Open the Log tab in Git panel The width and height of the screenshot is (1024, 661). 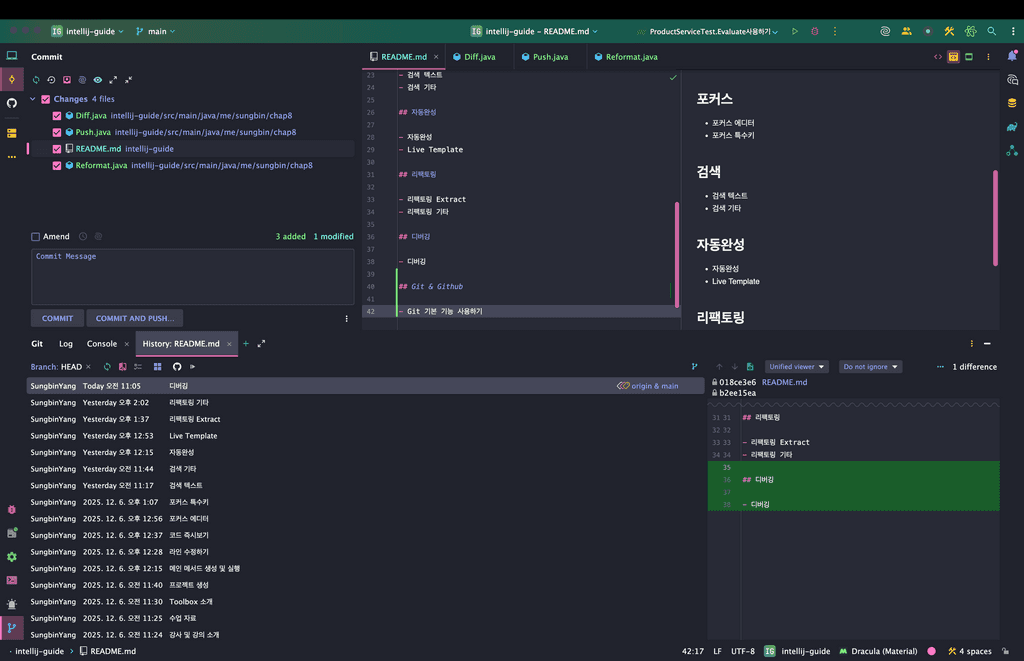pyautogui.click(x=66, y=344)
